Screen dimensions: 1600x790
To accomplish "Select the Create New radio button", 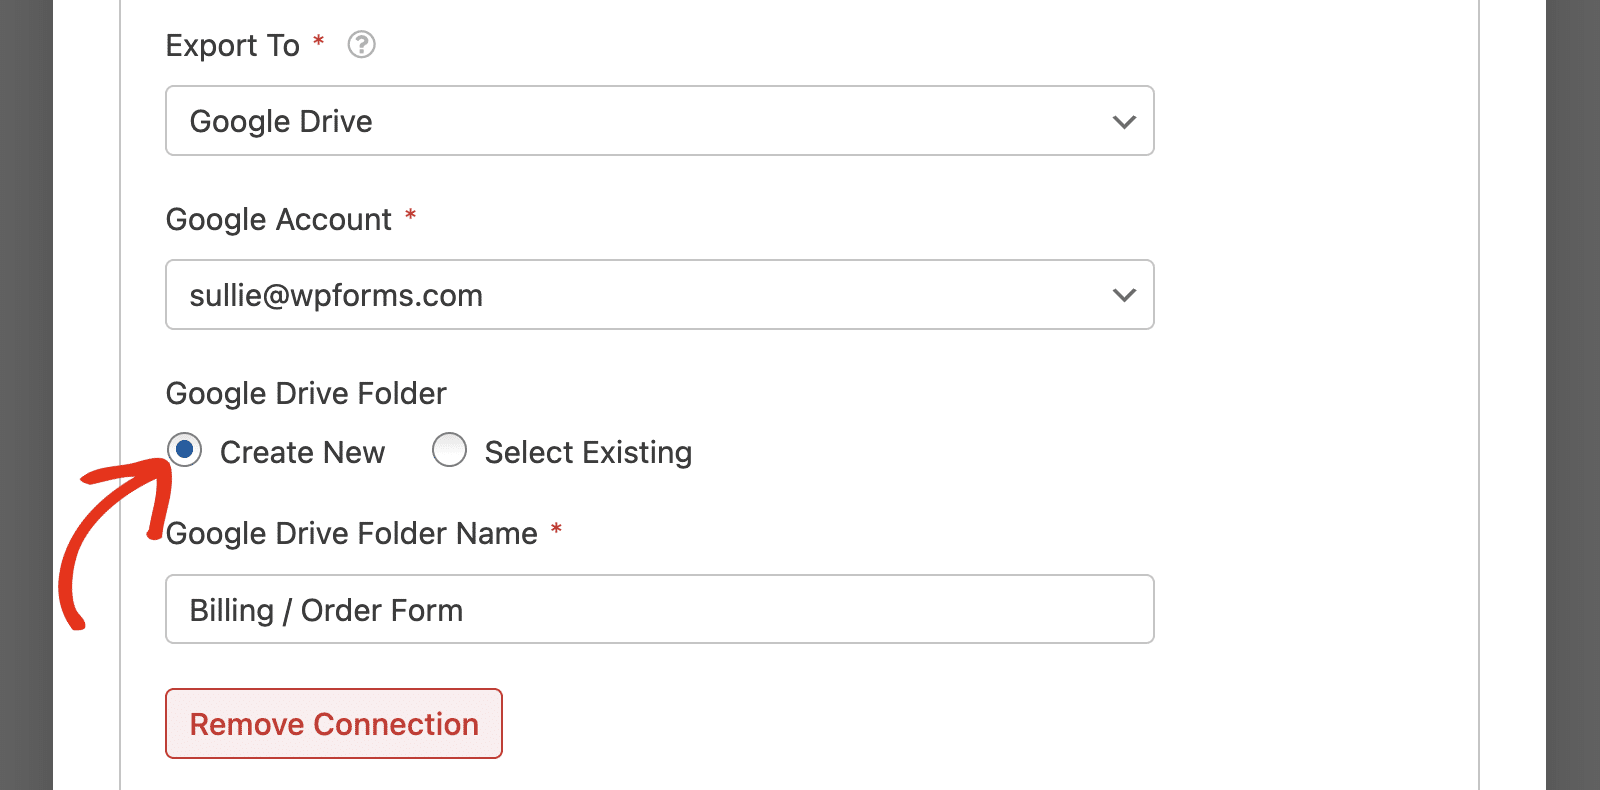I will pos(184,450).
